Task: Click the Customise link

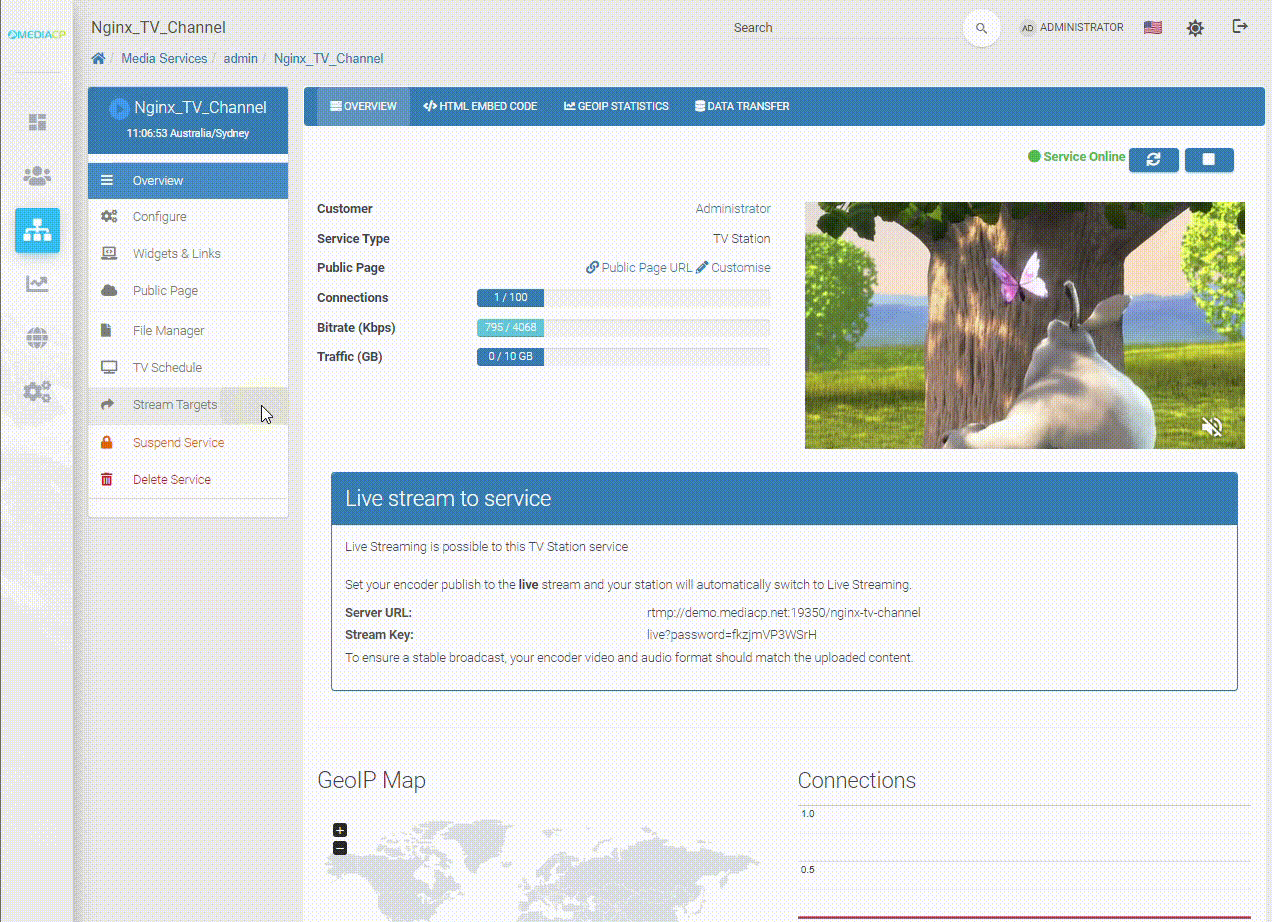Action: coord(733,268)
